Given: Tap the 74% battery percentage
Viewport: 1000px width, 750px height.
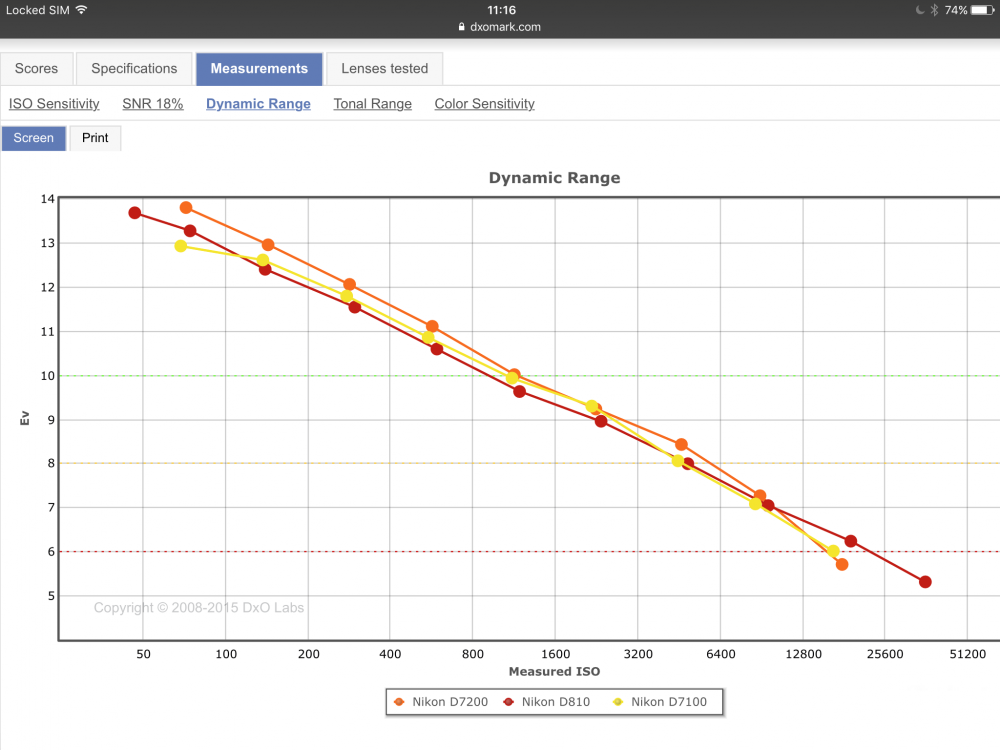Looking at the screenshot, I should (x=955, y=10).
